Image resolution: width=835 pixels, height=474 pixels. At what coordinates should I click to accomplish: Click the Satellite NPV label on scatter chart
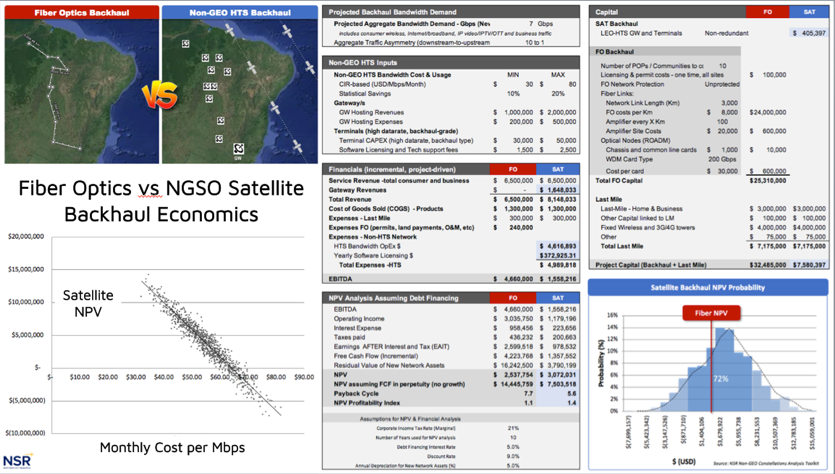(88, 303)
